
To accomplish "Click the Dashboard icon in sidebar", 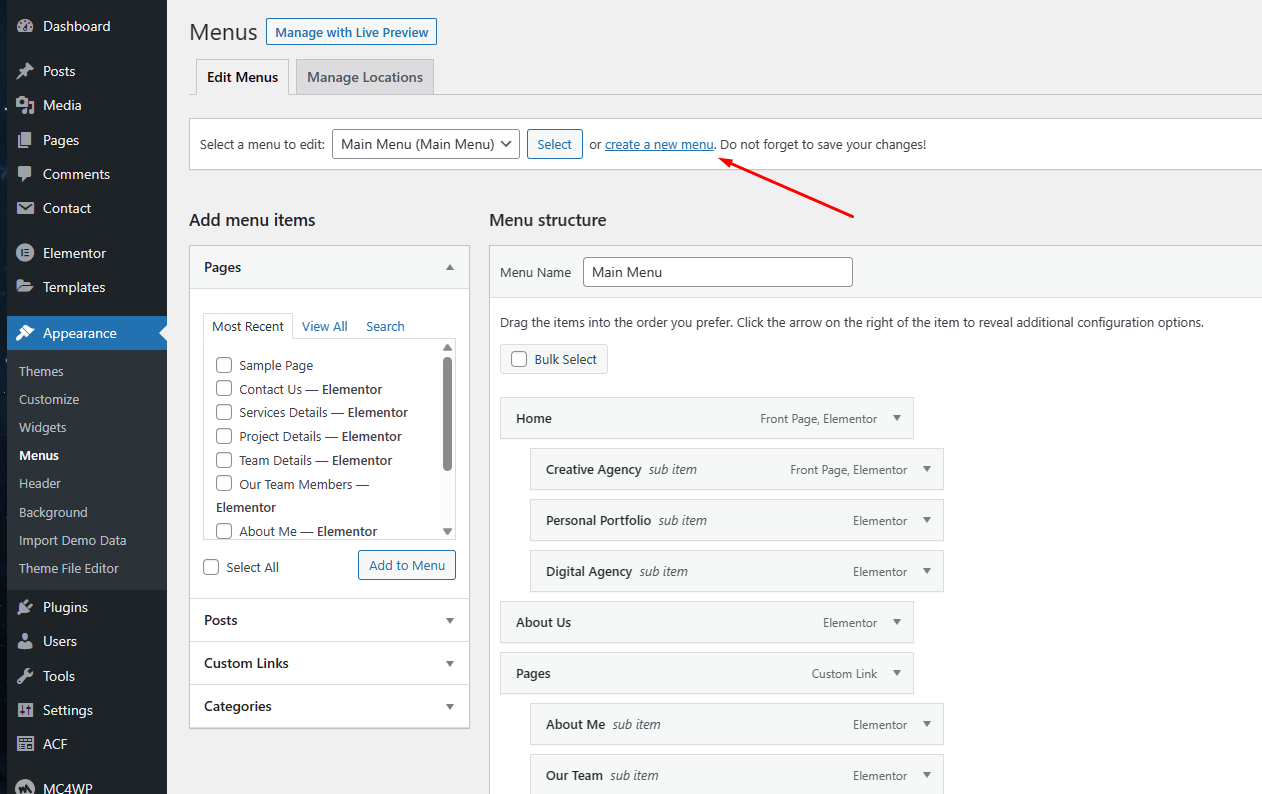I will point(25,26).
